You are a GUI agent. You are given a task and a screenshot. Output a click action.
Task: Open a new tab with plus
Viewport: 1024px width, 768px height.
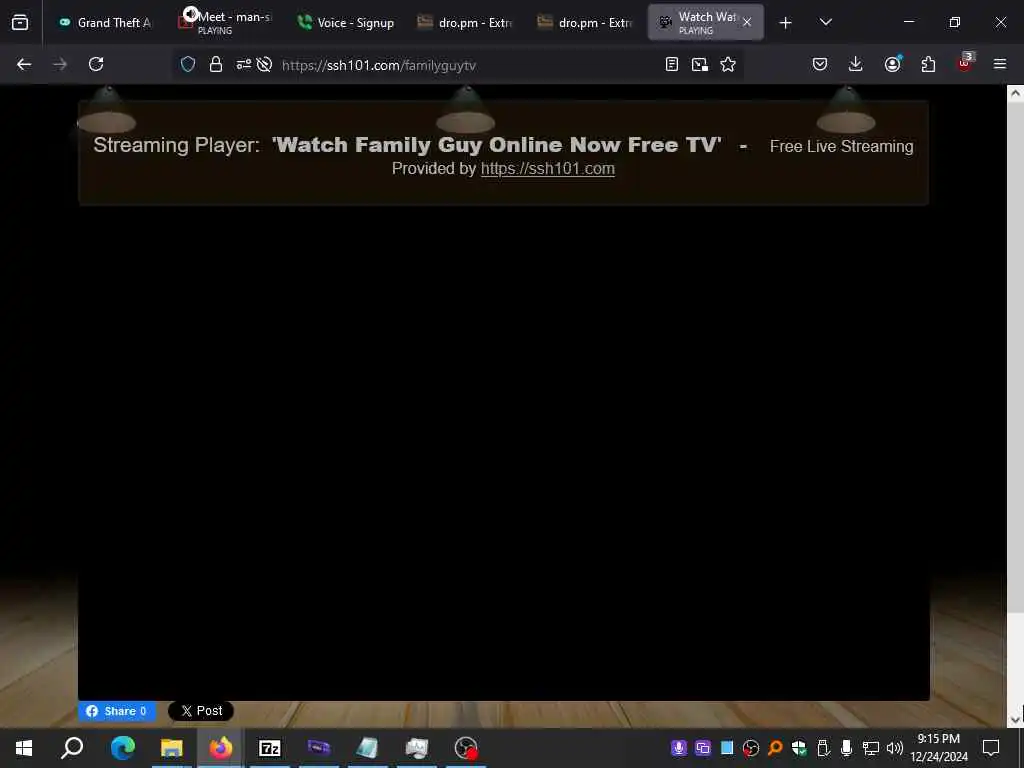(786, 23)
